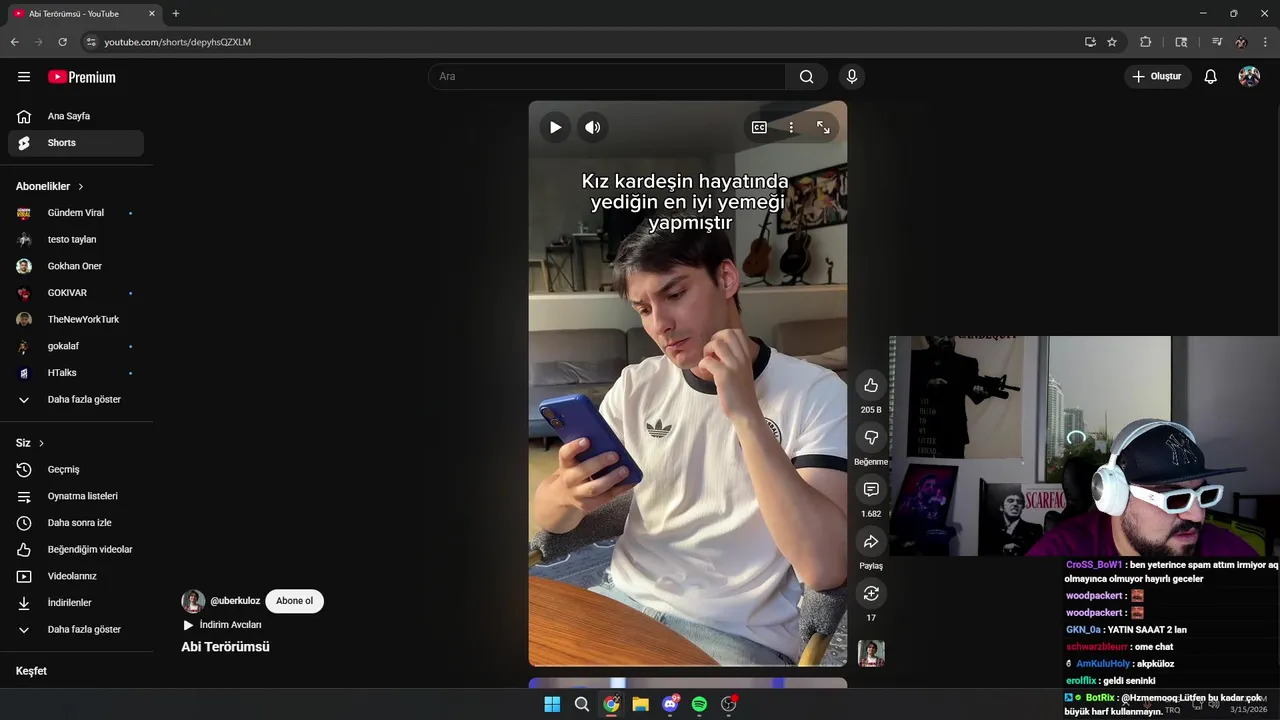Screen dimensions: 1280x720
Task: Open the notifications bell
Action: tap(1210, 77)
